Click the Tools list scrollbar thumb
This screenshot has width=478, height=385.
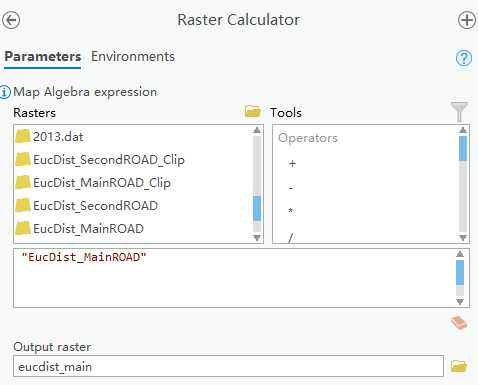point(463,149)
